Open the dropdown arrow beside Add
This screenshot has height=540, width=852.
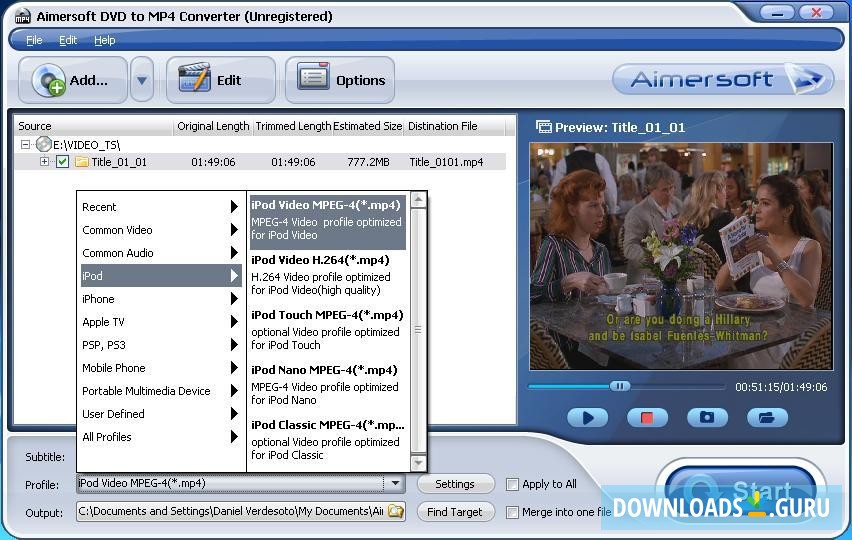(142, 80)
